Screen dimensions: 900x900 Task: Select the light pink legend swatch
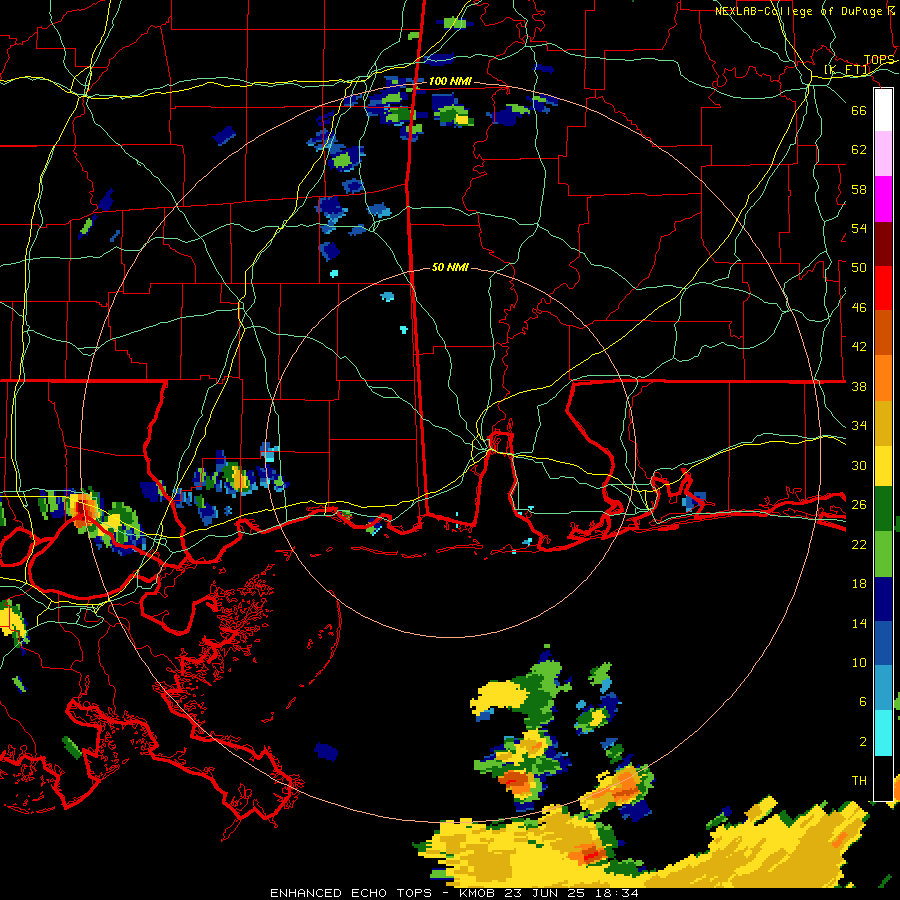coord(883,154)
